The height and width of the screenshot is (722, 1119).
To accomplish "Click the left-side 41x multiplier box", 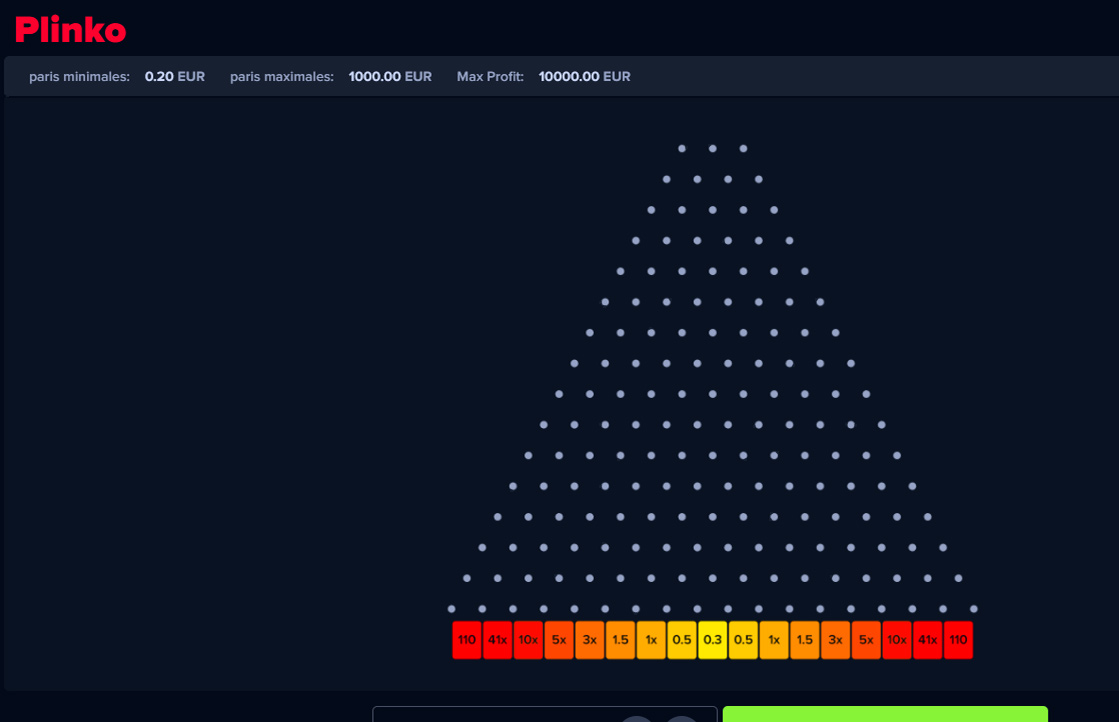I will click(x=497, y=640).
